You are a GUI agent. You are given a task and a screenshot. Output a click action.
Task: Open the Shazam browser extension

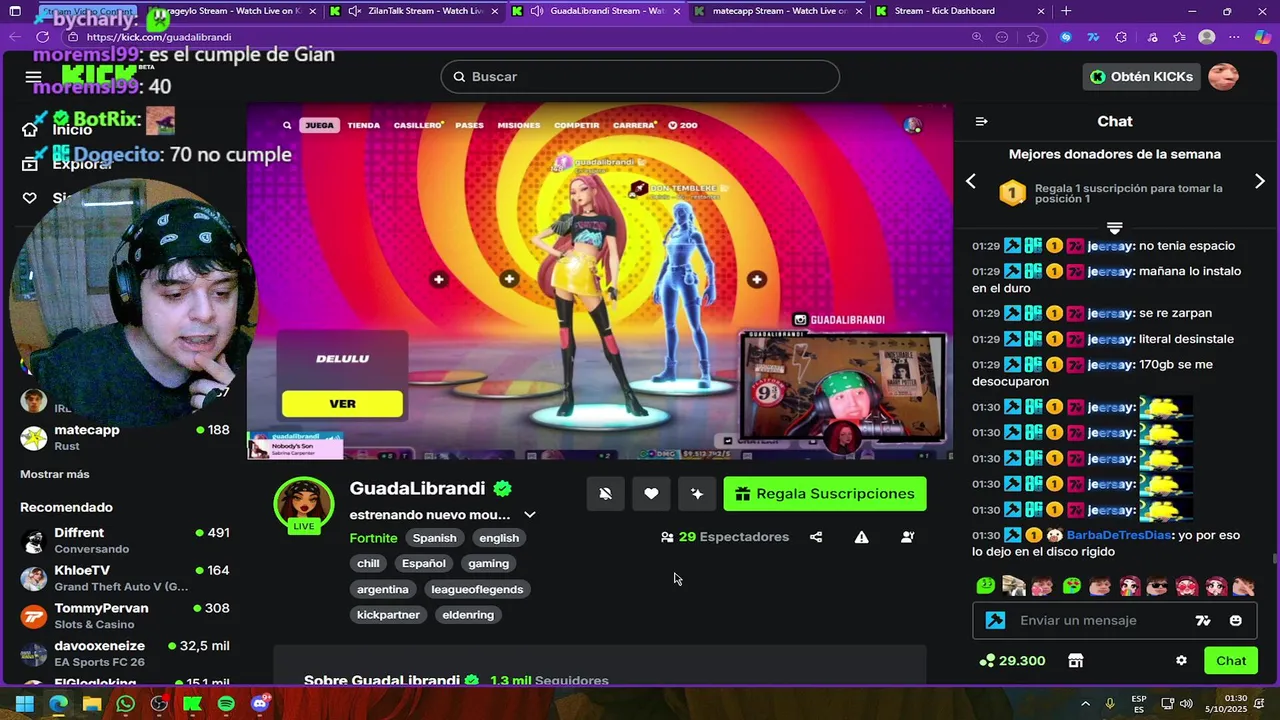[1066, 37]
